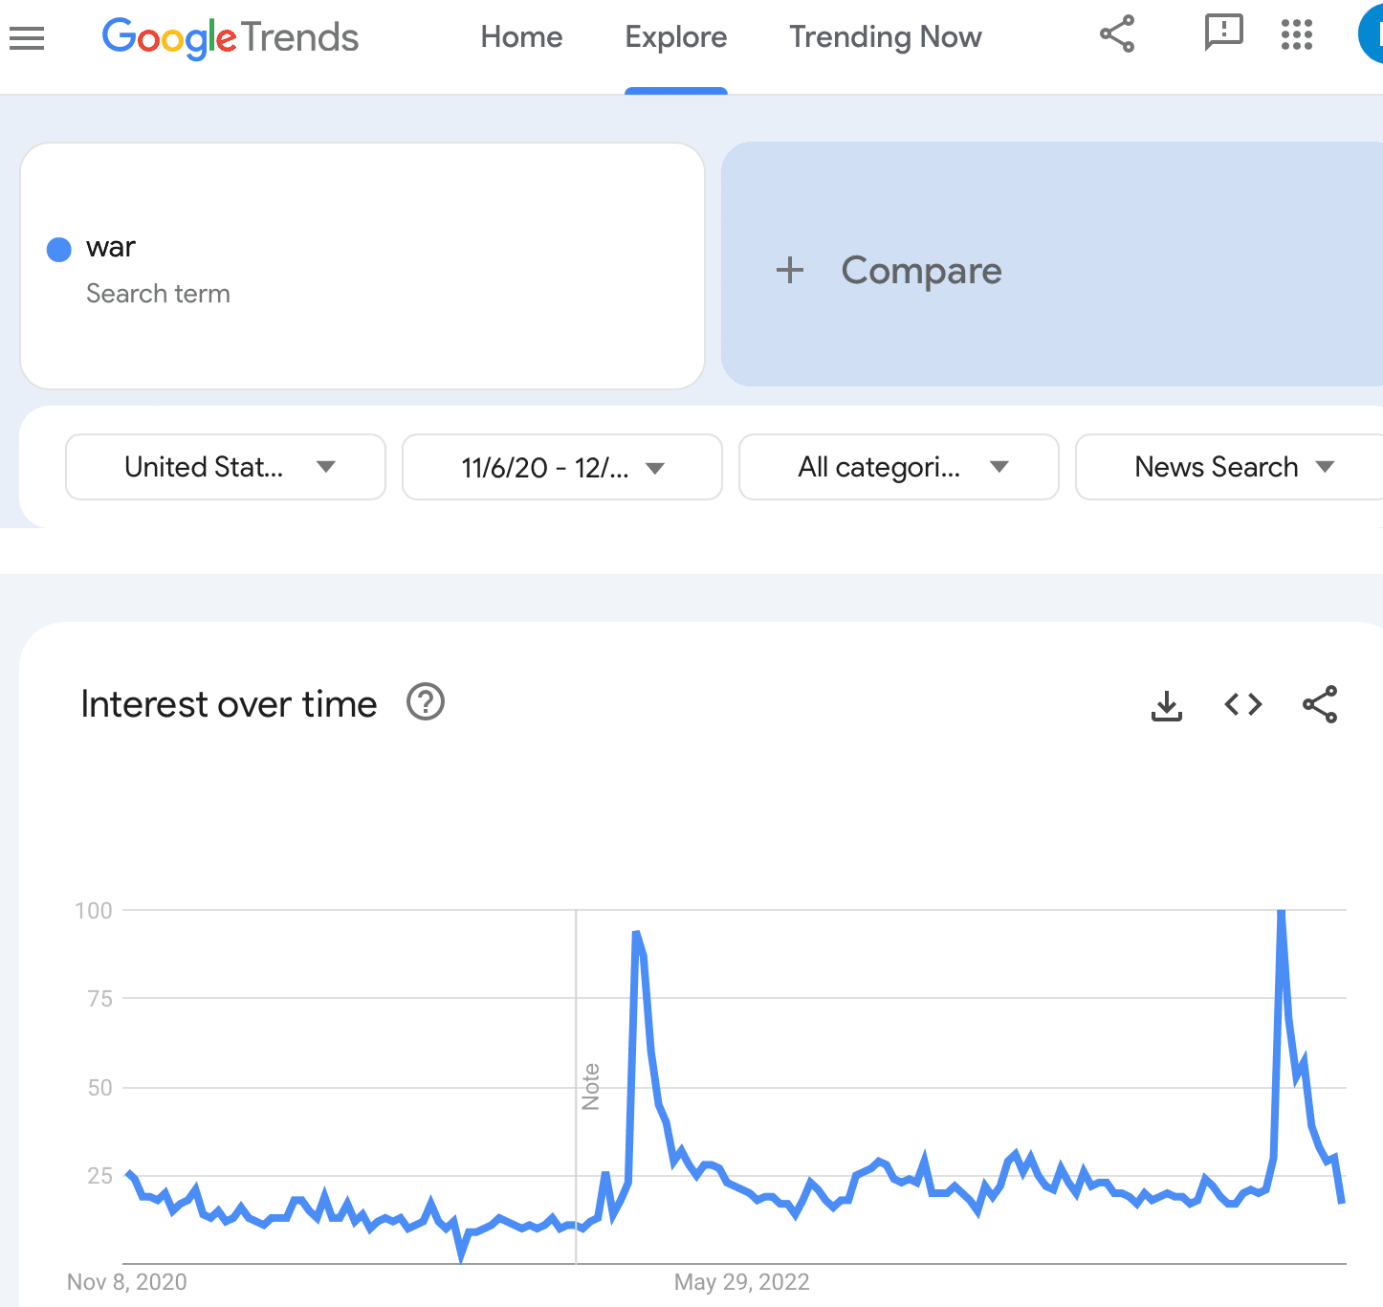Open the Google apps grid
Image resolution: width=1383 pixels, height=1307 pixels.
(1296, 34)
